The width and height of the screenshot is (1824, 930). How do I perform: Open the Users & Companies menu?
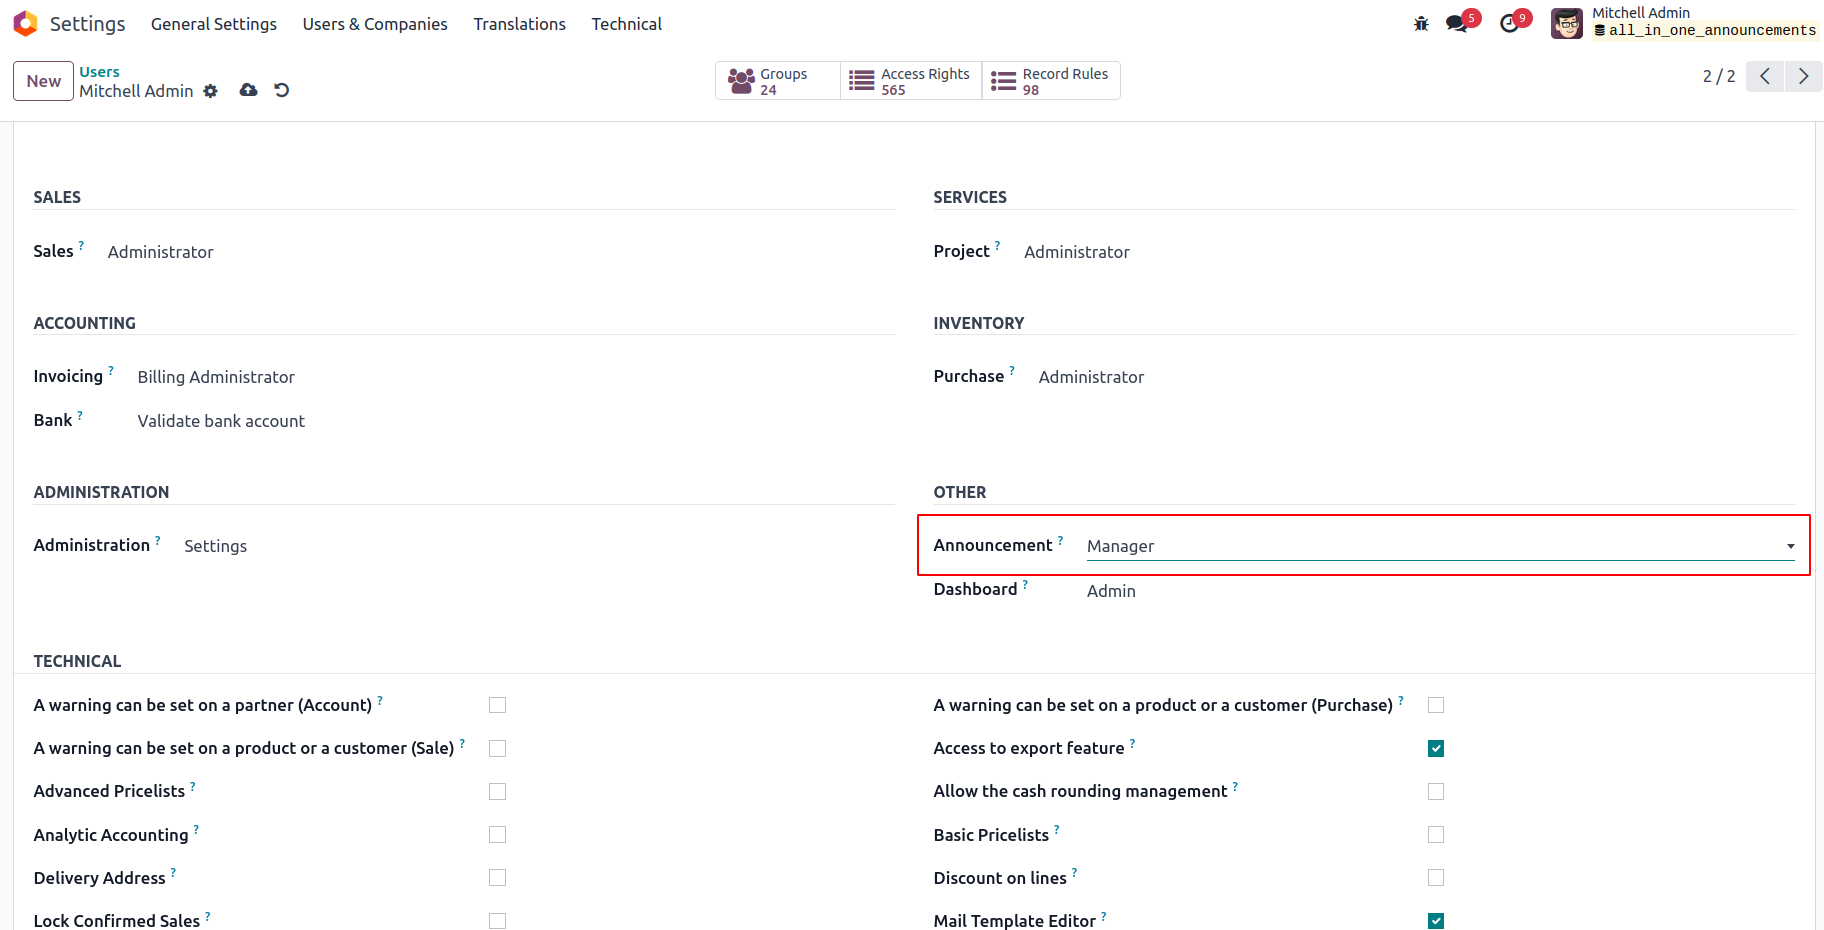(x=375, y=24)
